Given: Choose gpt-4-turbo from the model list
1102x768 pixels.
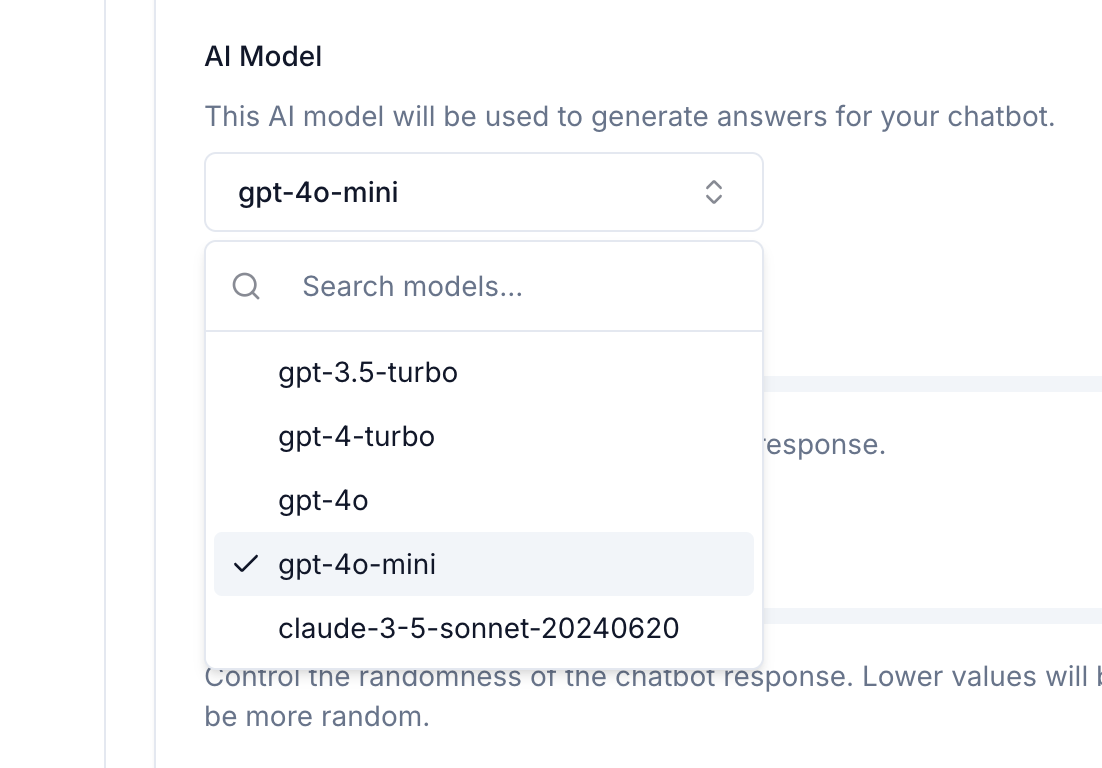Looking at the screenshot, I should (356, 437).
